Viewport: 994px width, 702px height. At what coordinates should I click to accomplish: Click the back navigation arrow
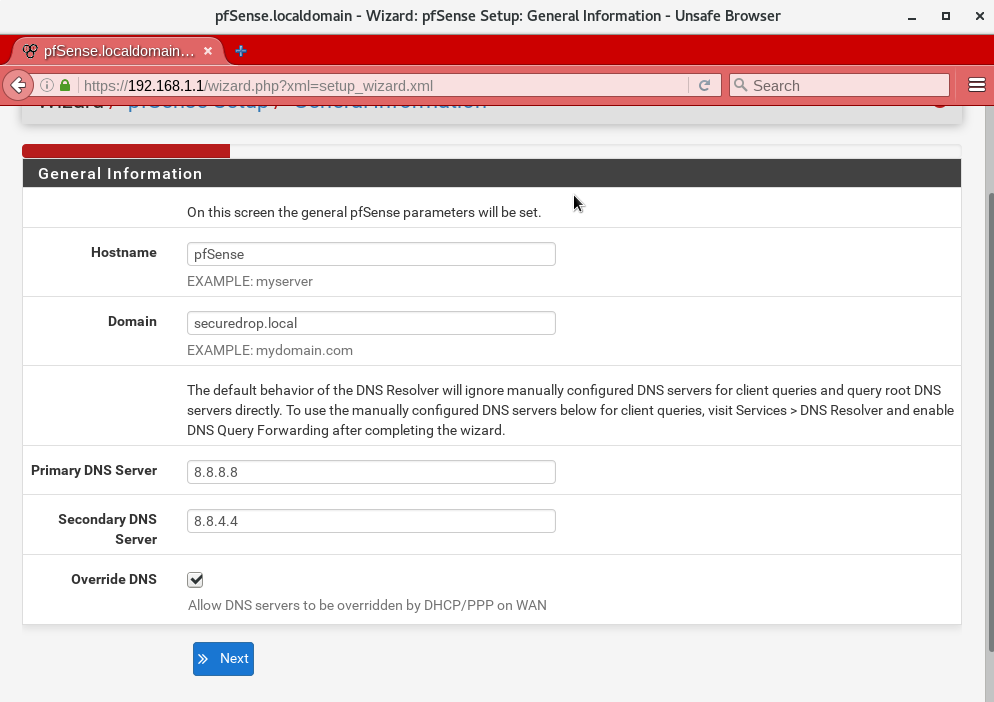[x=18, y=85]
